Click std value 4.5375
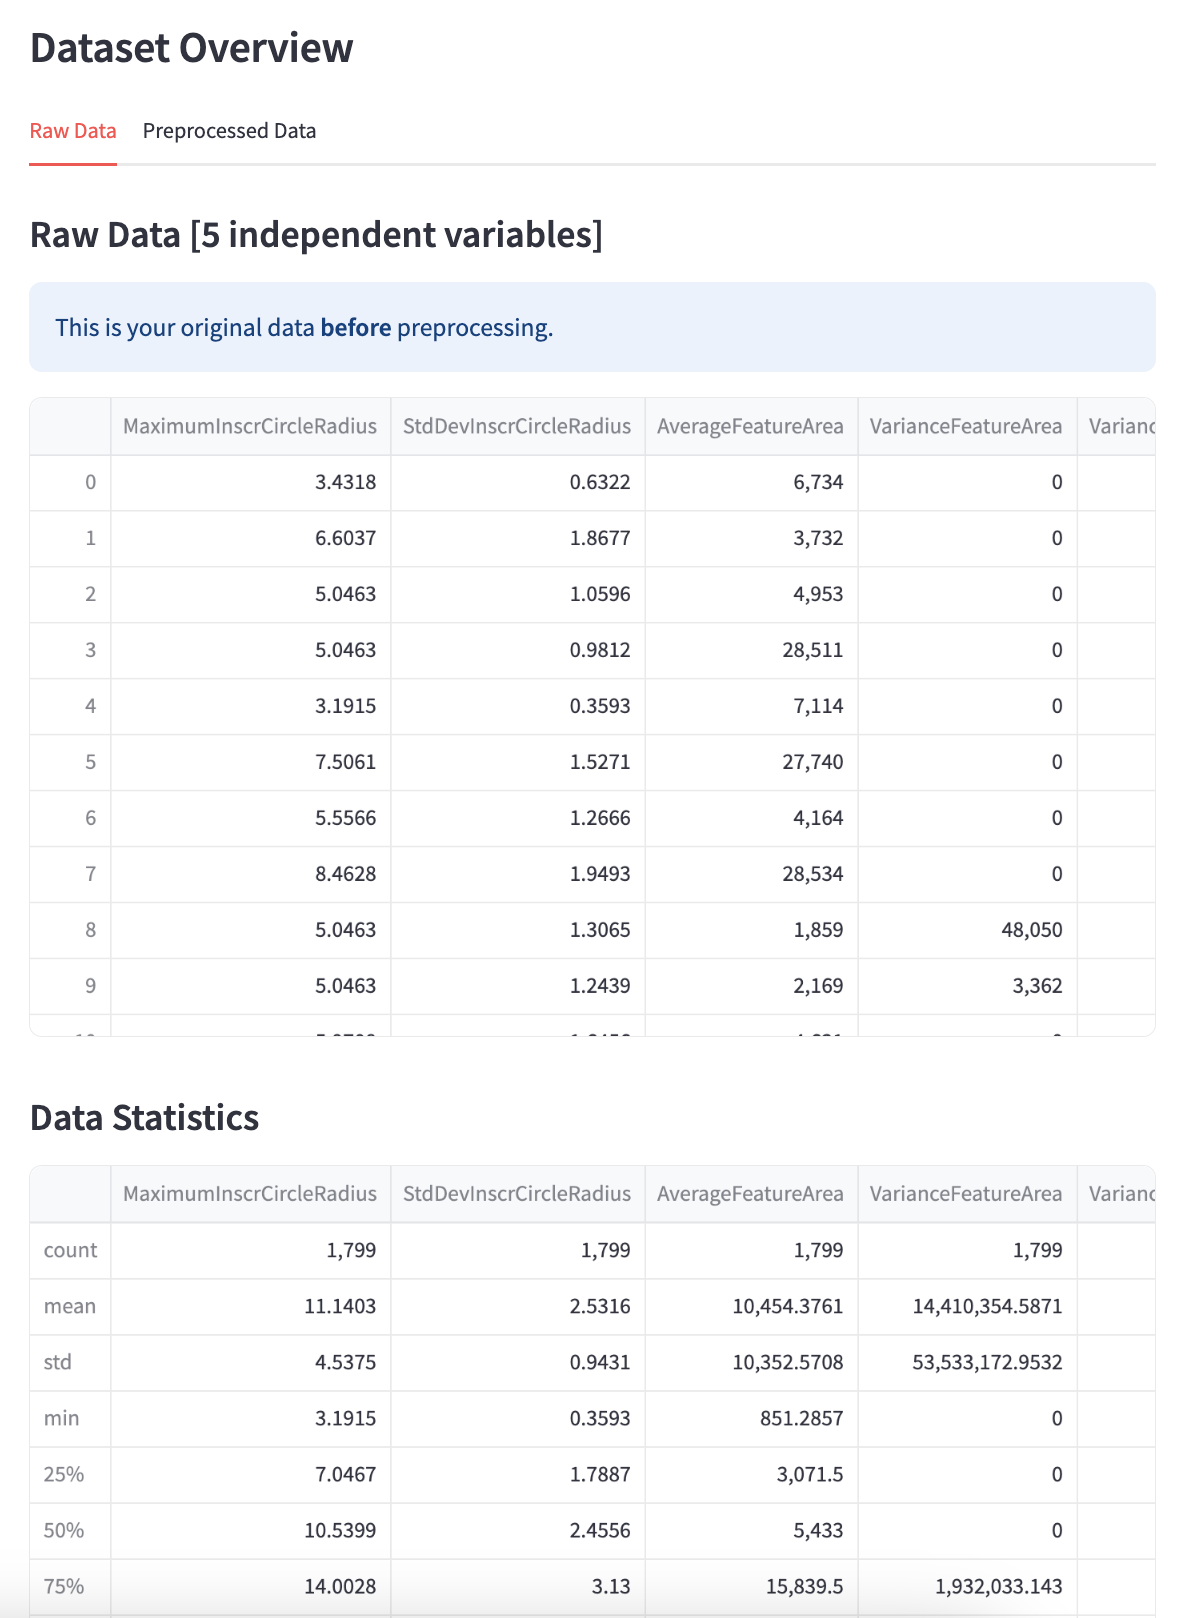Screen dimensions: 1192x1618 [x=250, y=1363]
